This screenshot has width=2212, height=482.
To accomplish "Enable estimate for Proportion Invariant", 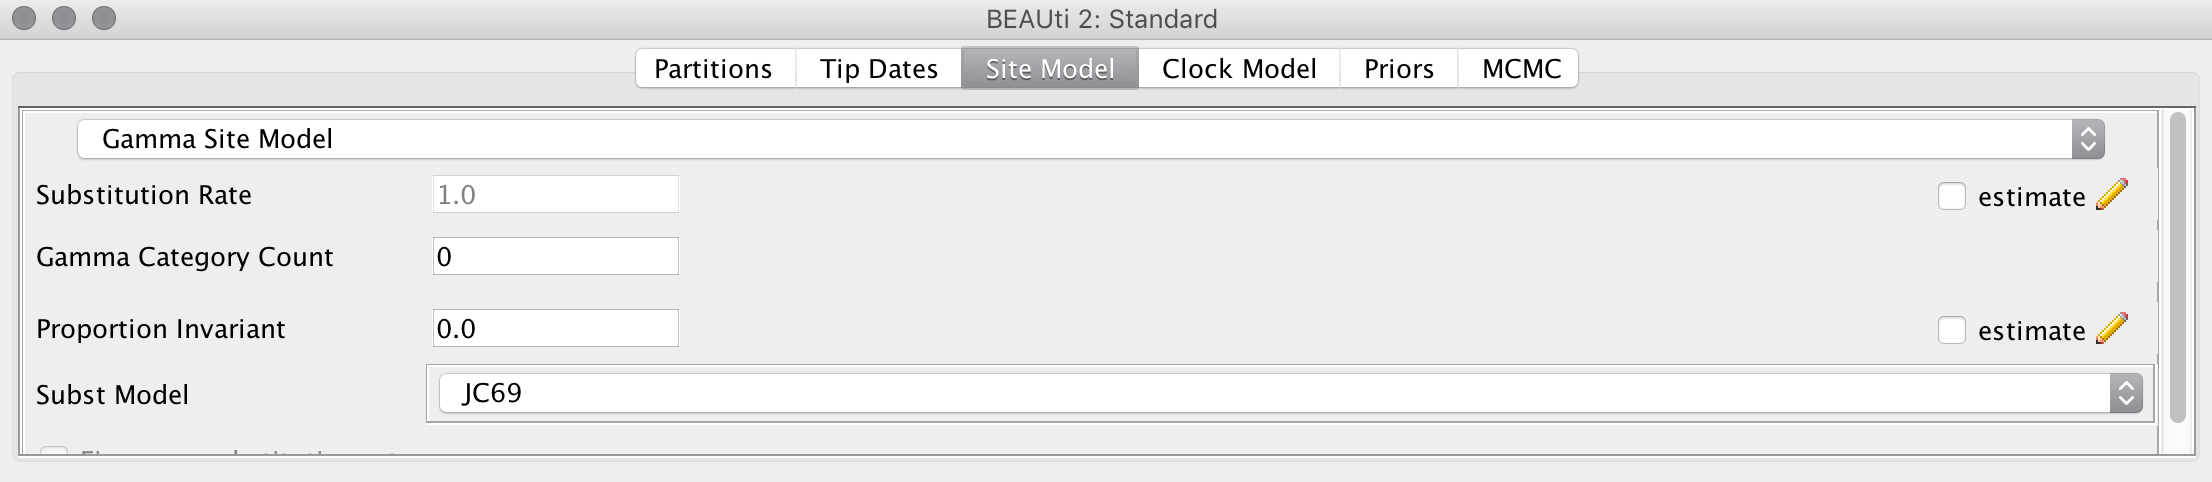I will pyautogui.click(x=1951, y=330).
